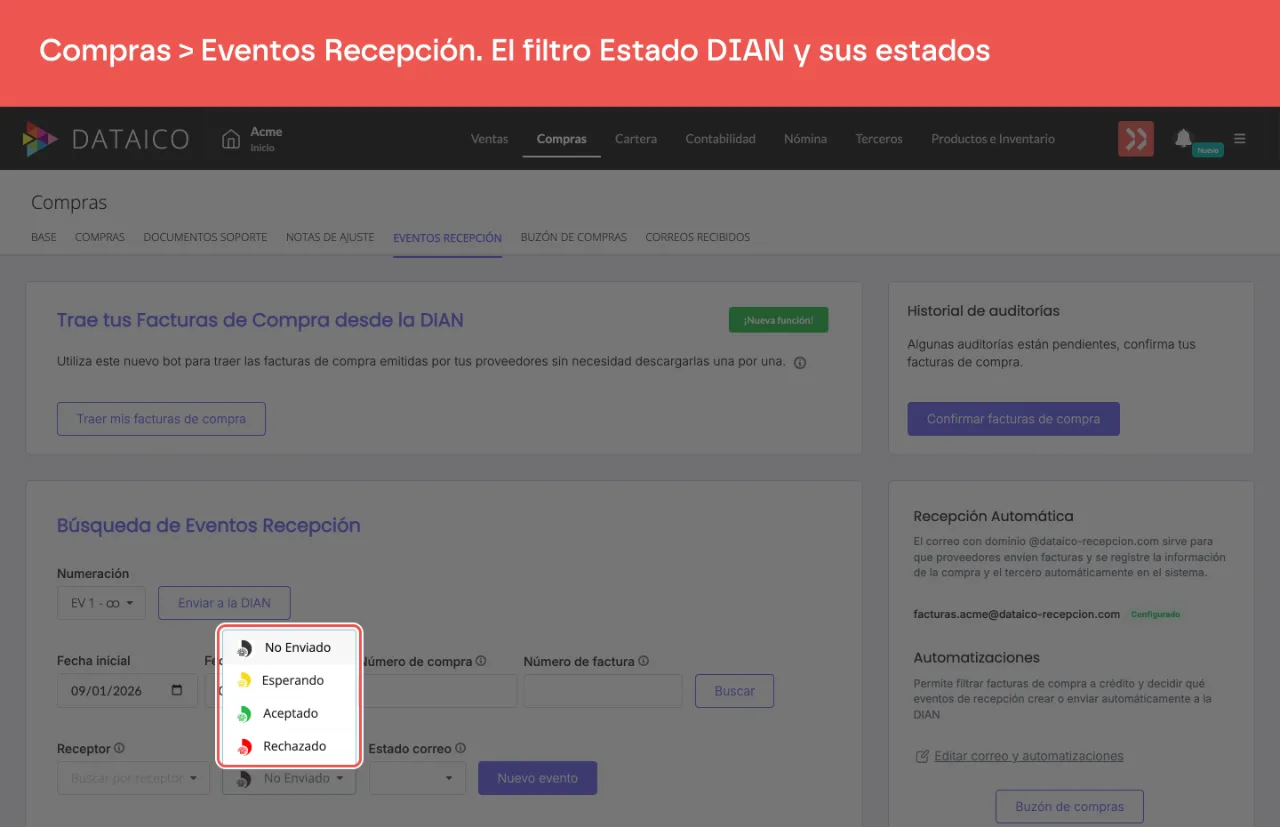Open the hamburger menu icon
This screenshot has height=827, width=1280.
click(1240, 139)
